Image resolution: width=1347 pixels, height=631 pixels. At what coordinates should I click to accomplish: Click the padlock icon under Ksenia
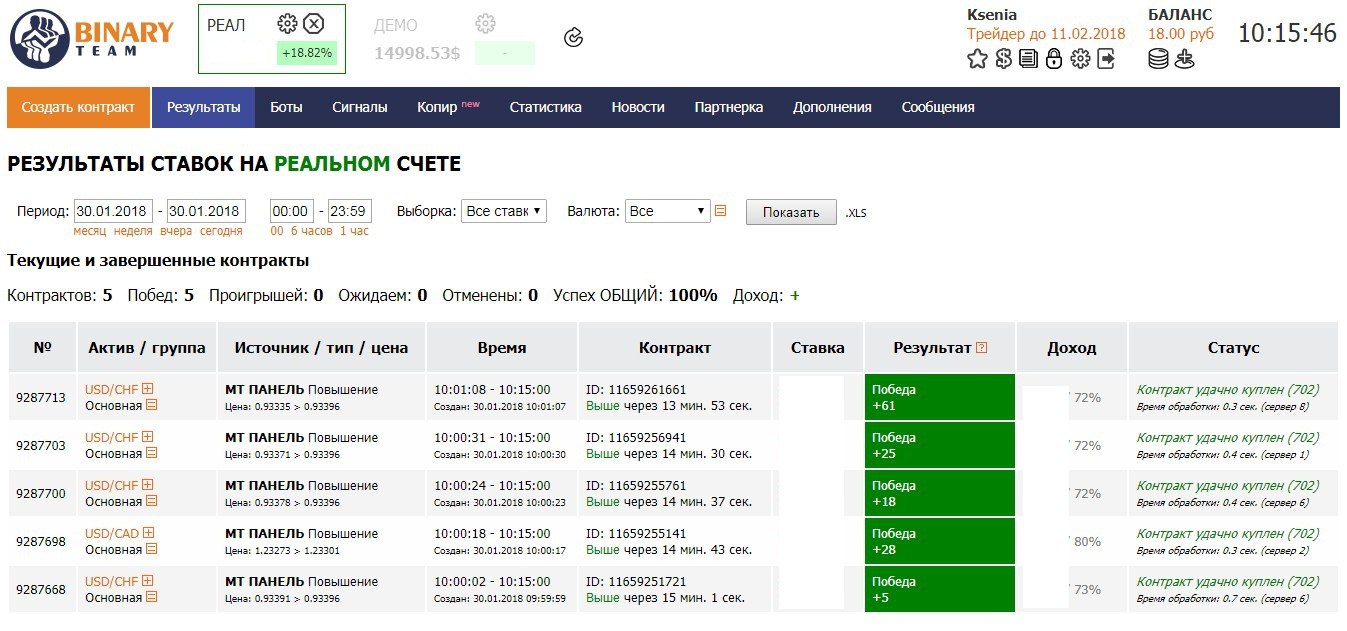click(x=1054, y=59)
